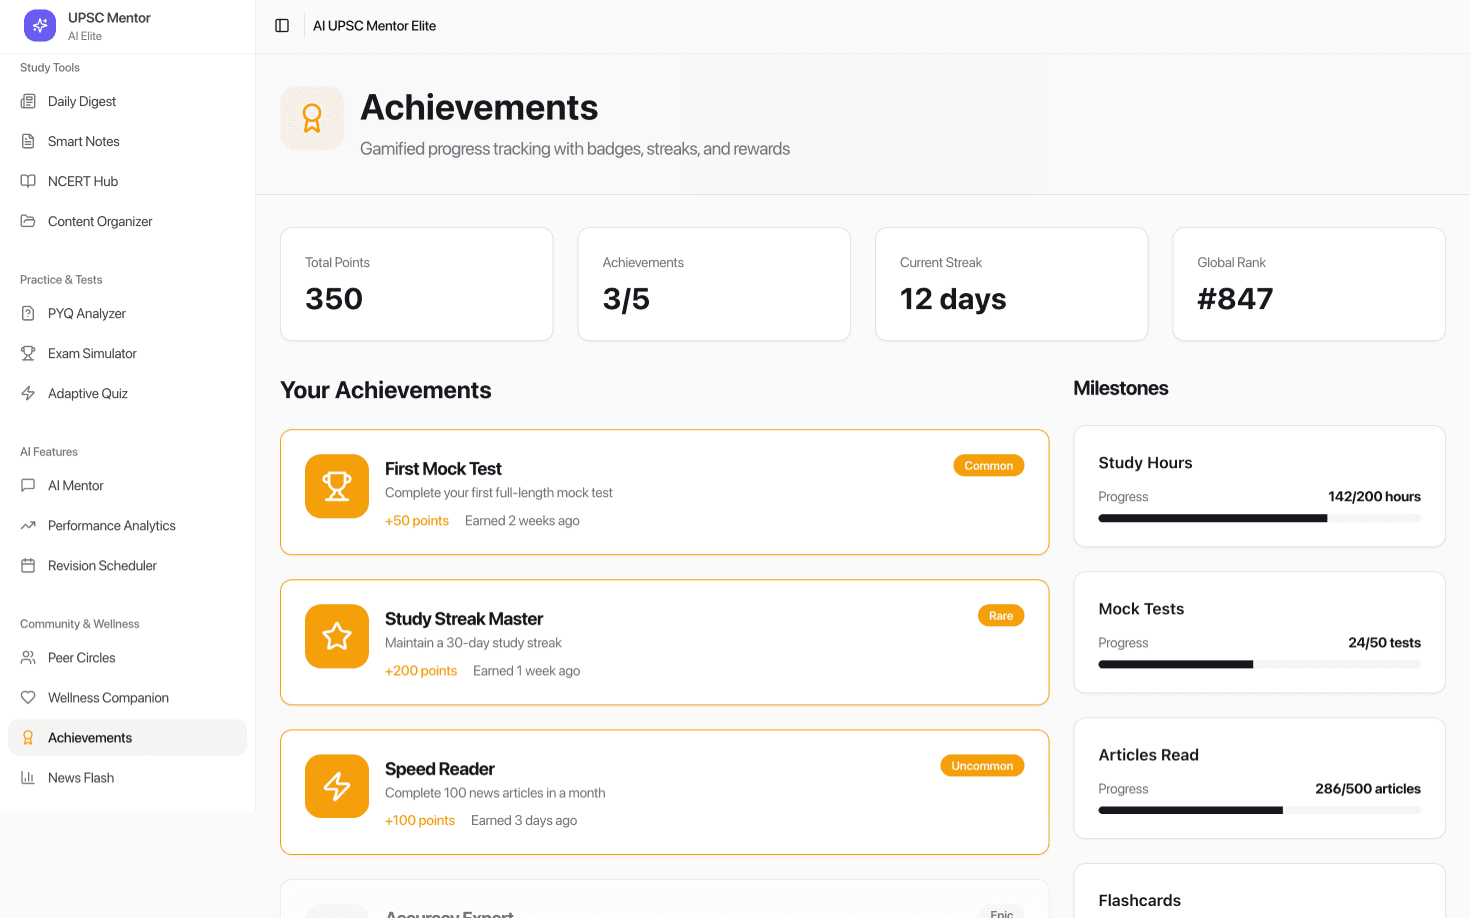The image size is (1470, 918).
Task: Click the '+50 points' text
Action: 417,521
